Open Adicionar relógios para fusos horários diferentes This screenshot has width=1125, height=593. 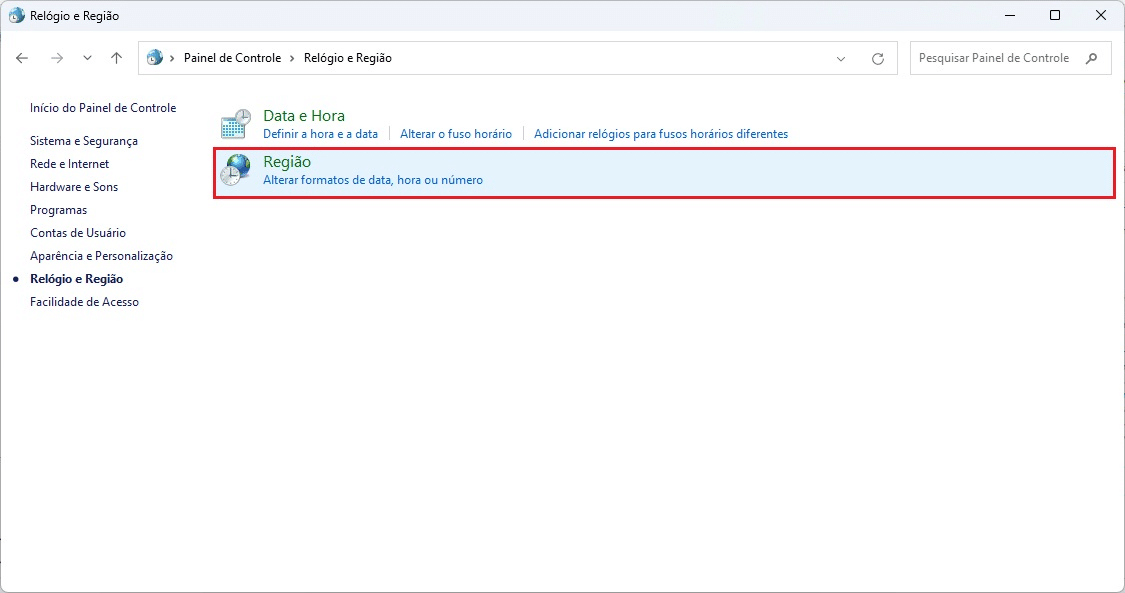(x=660, y=134)
